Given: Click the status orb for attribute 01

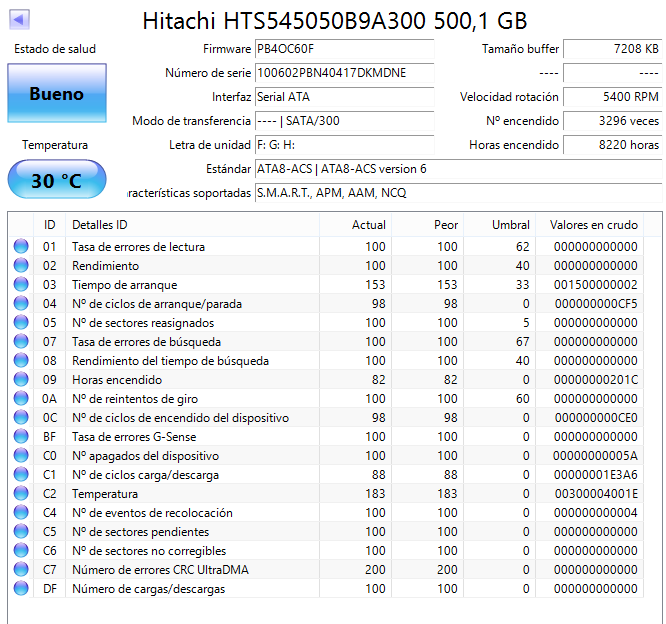Looking at the screenshot, I should (x=21, y=246).
